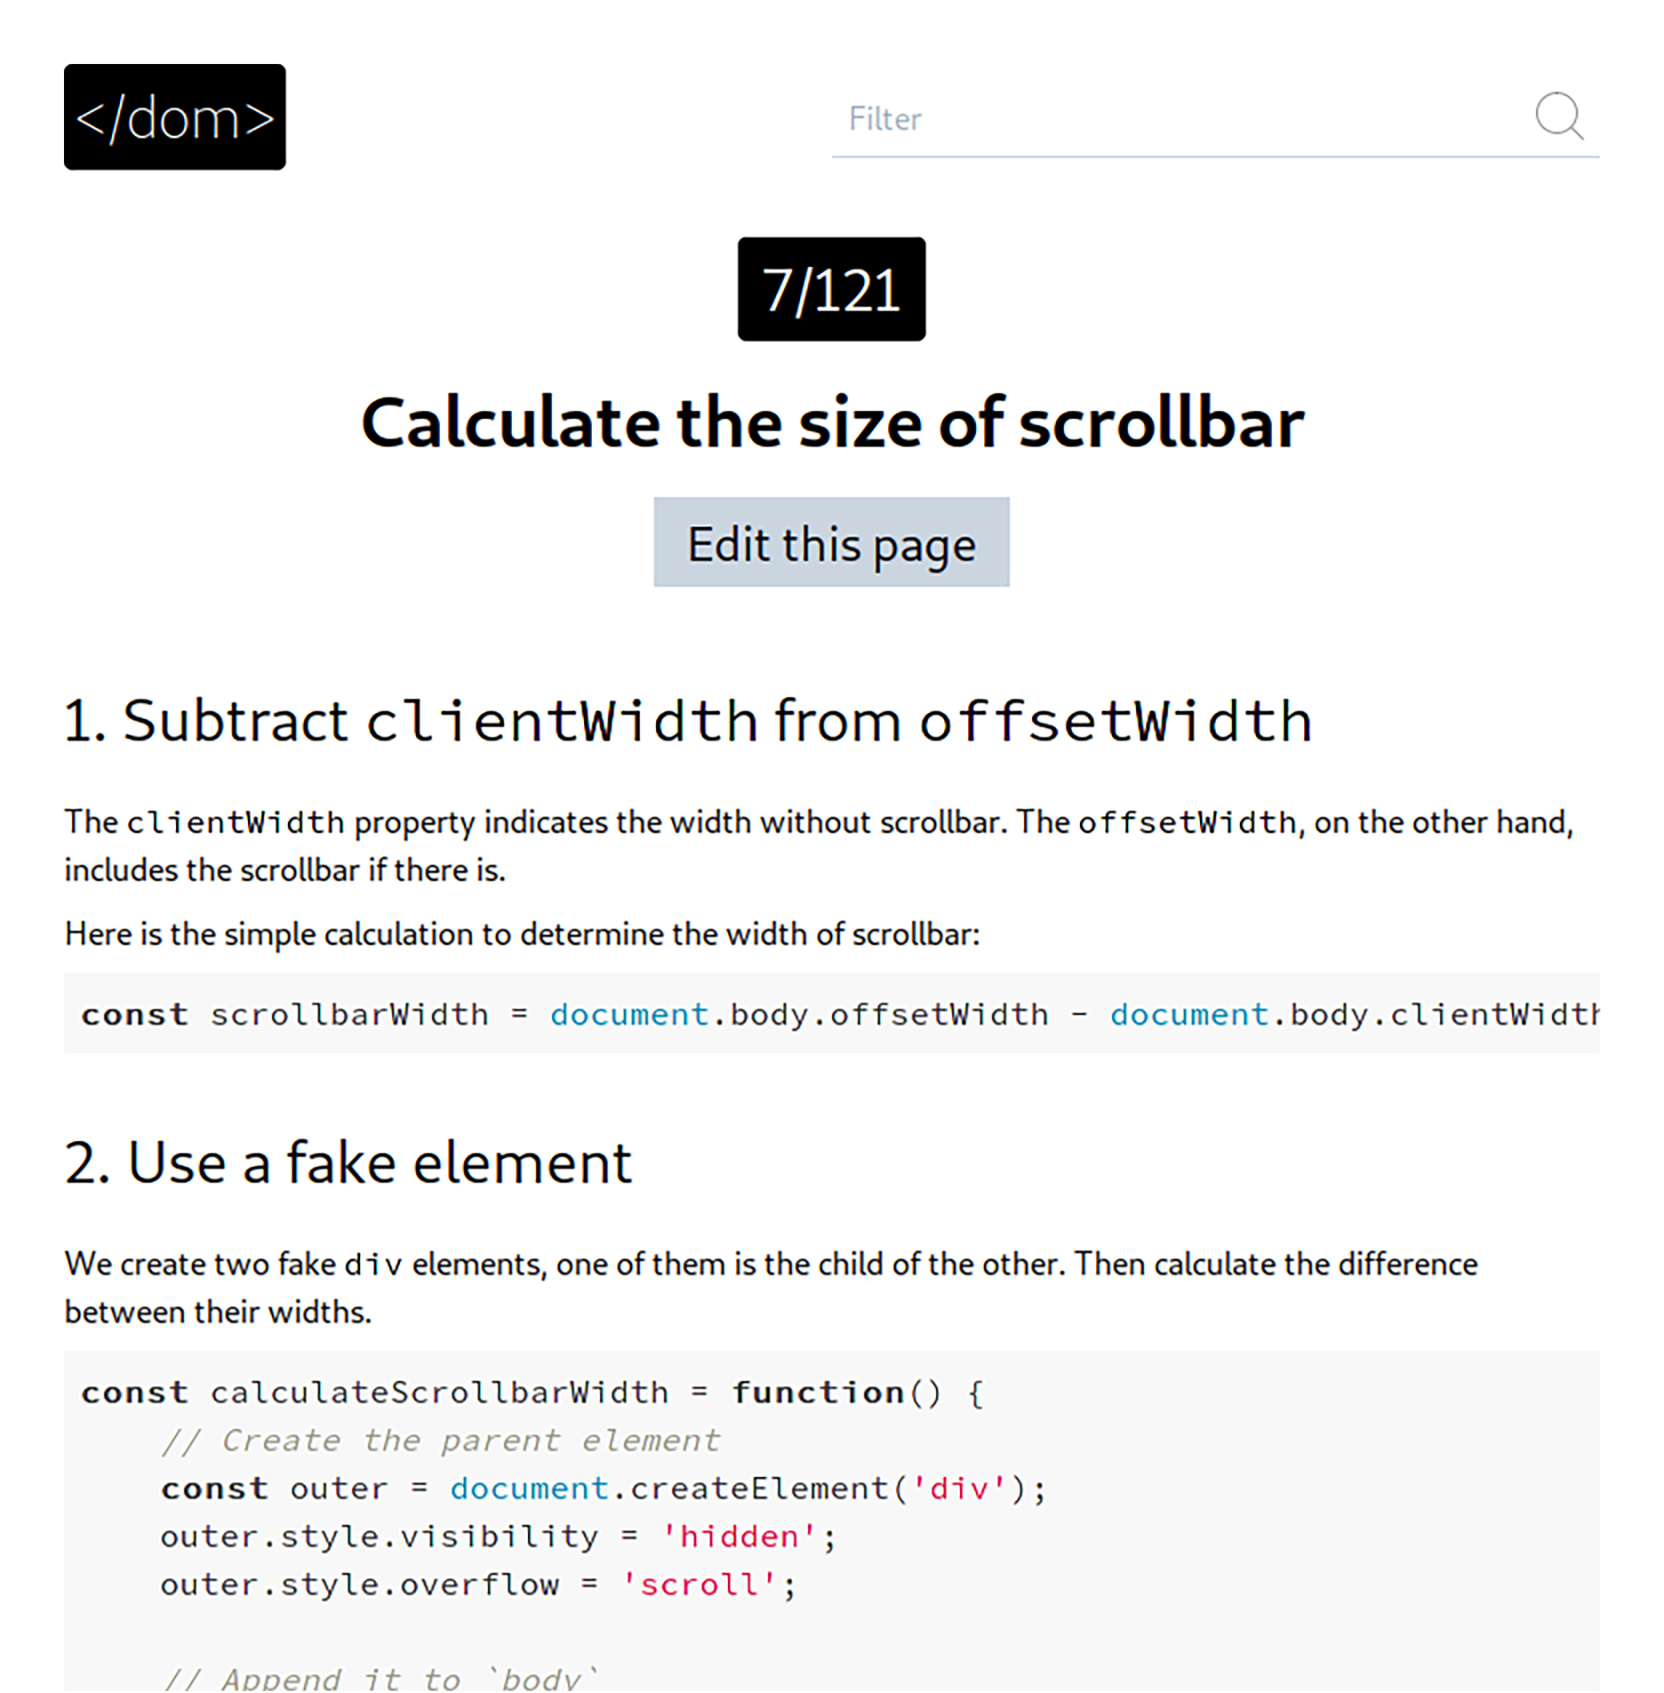Click the 'hidden' string in code
Screen dimensions: 1664x1693
coord(739,1537)
